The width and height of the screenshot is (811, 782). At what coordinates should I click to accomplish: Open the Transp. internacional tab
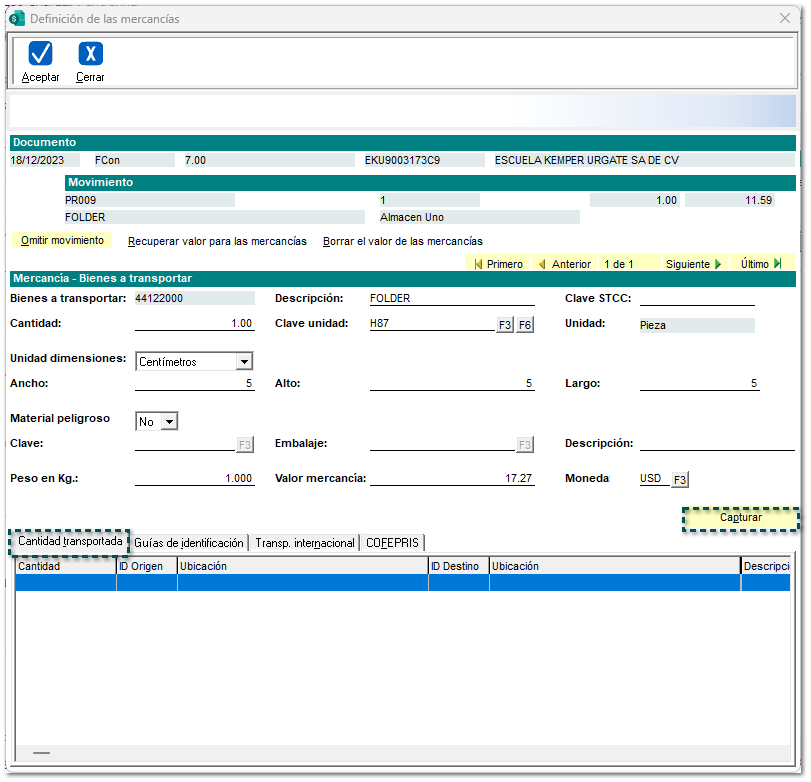304,543
